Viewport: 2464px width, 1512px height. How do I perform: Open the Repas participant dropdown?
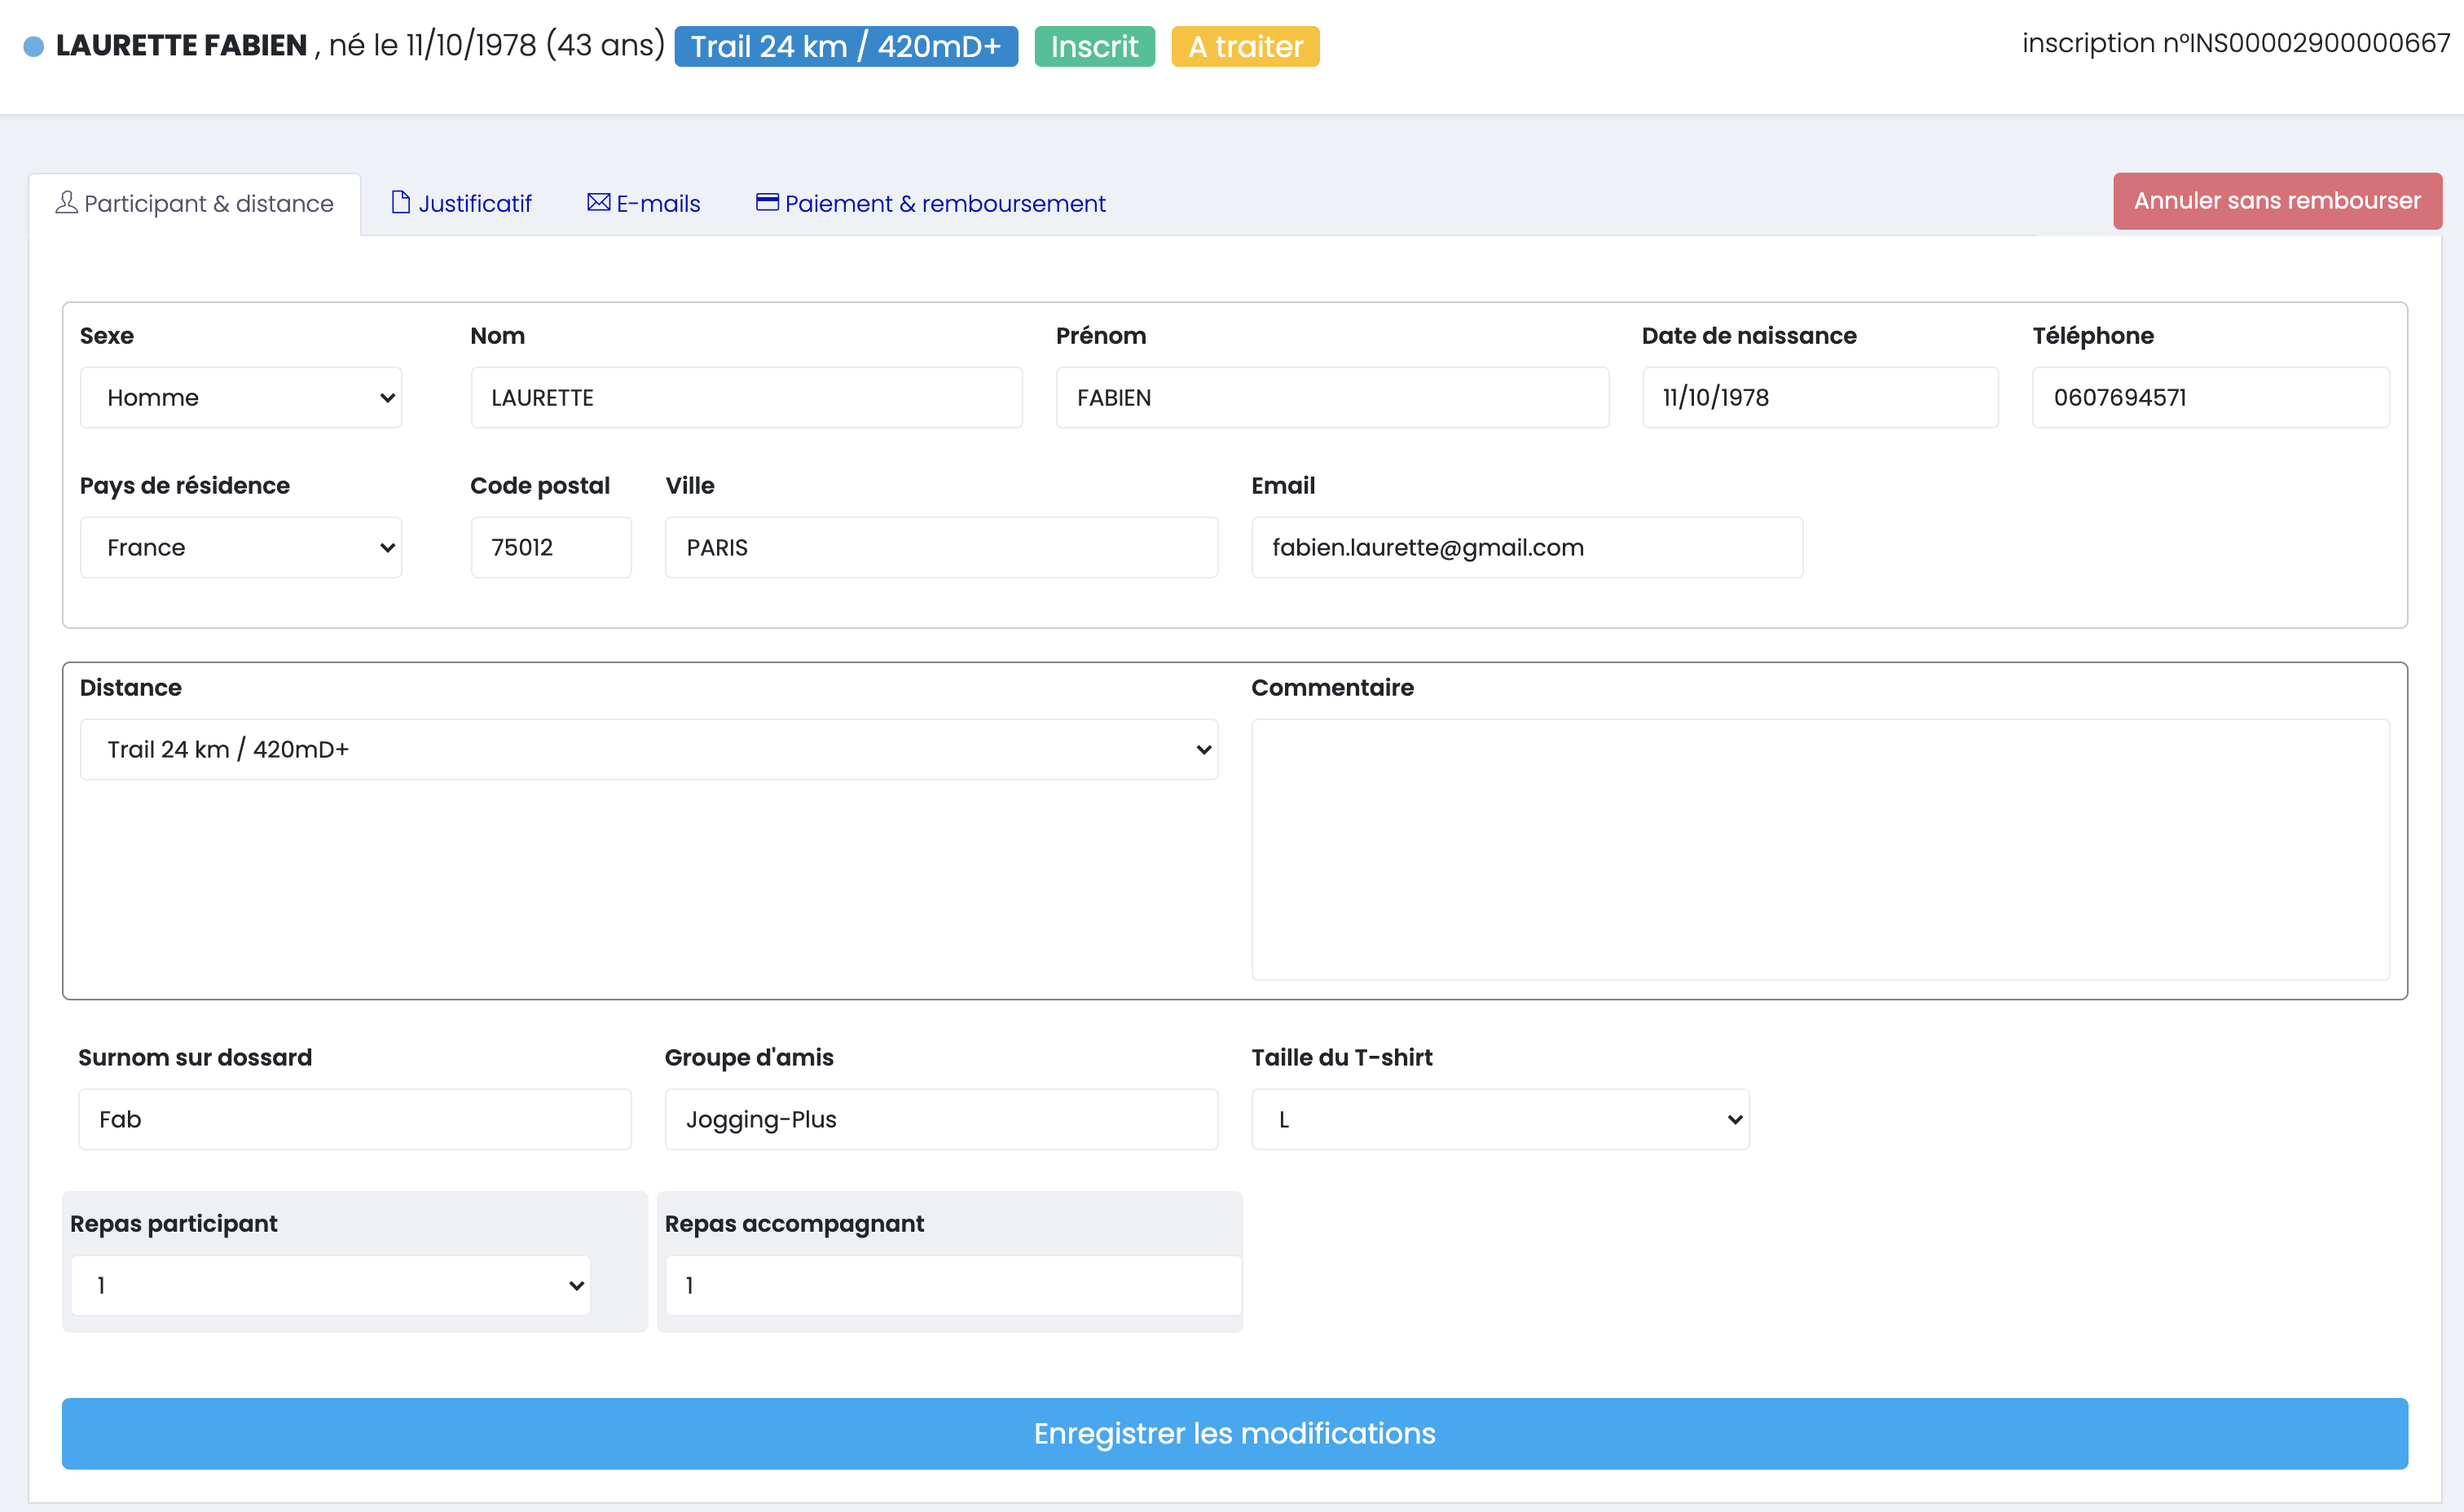(330, 1285)
